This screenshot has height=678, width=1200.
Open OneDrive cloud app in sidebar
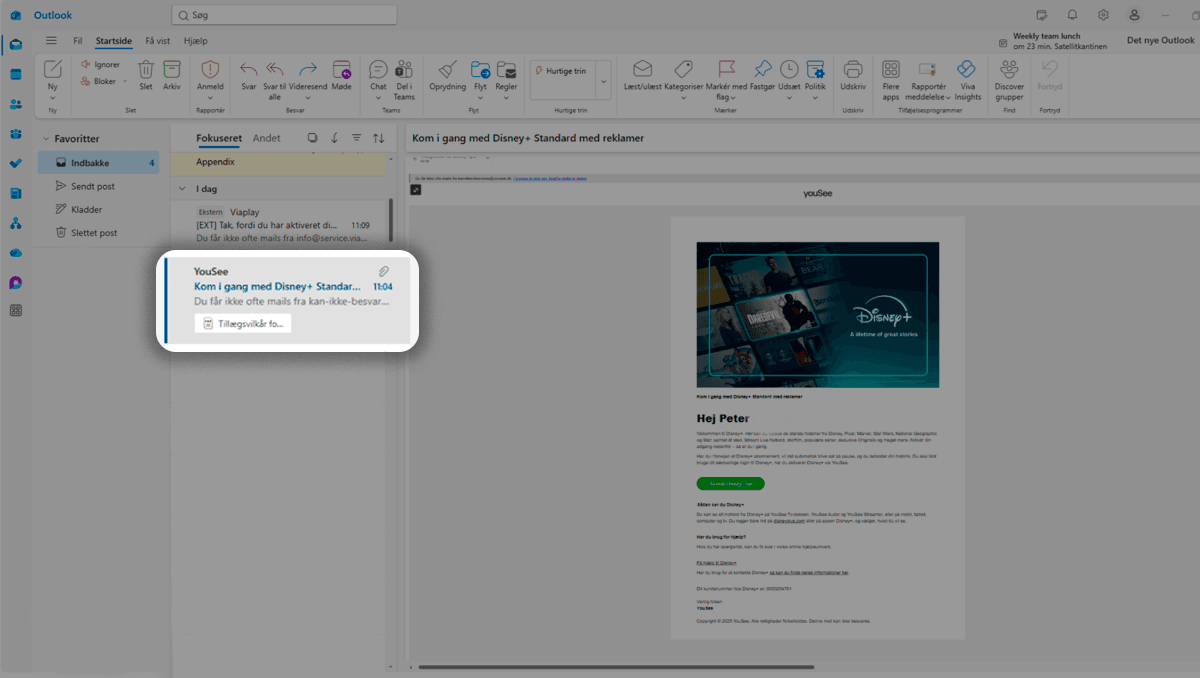tap(15, 253)
